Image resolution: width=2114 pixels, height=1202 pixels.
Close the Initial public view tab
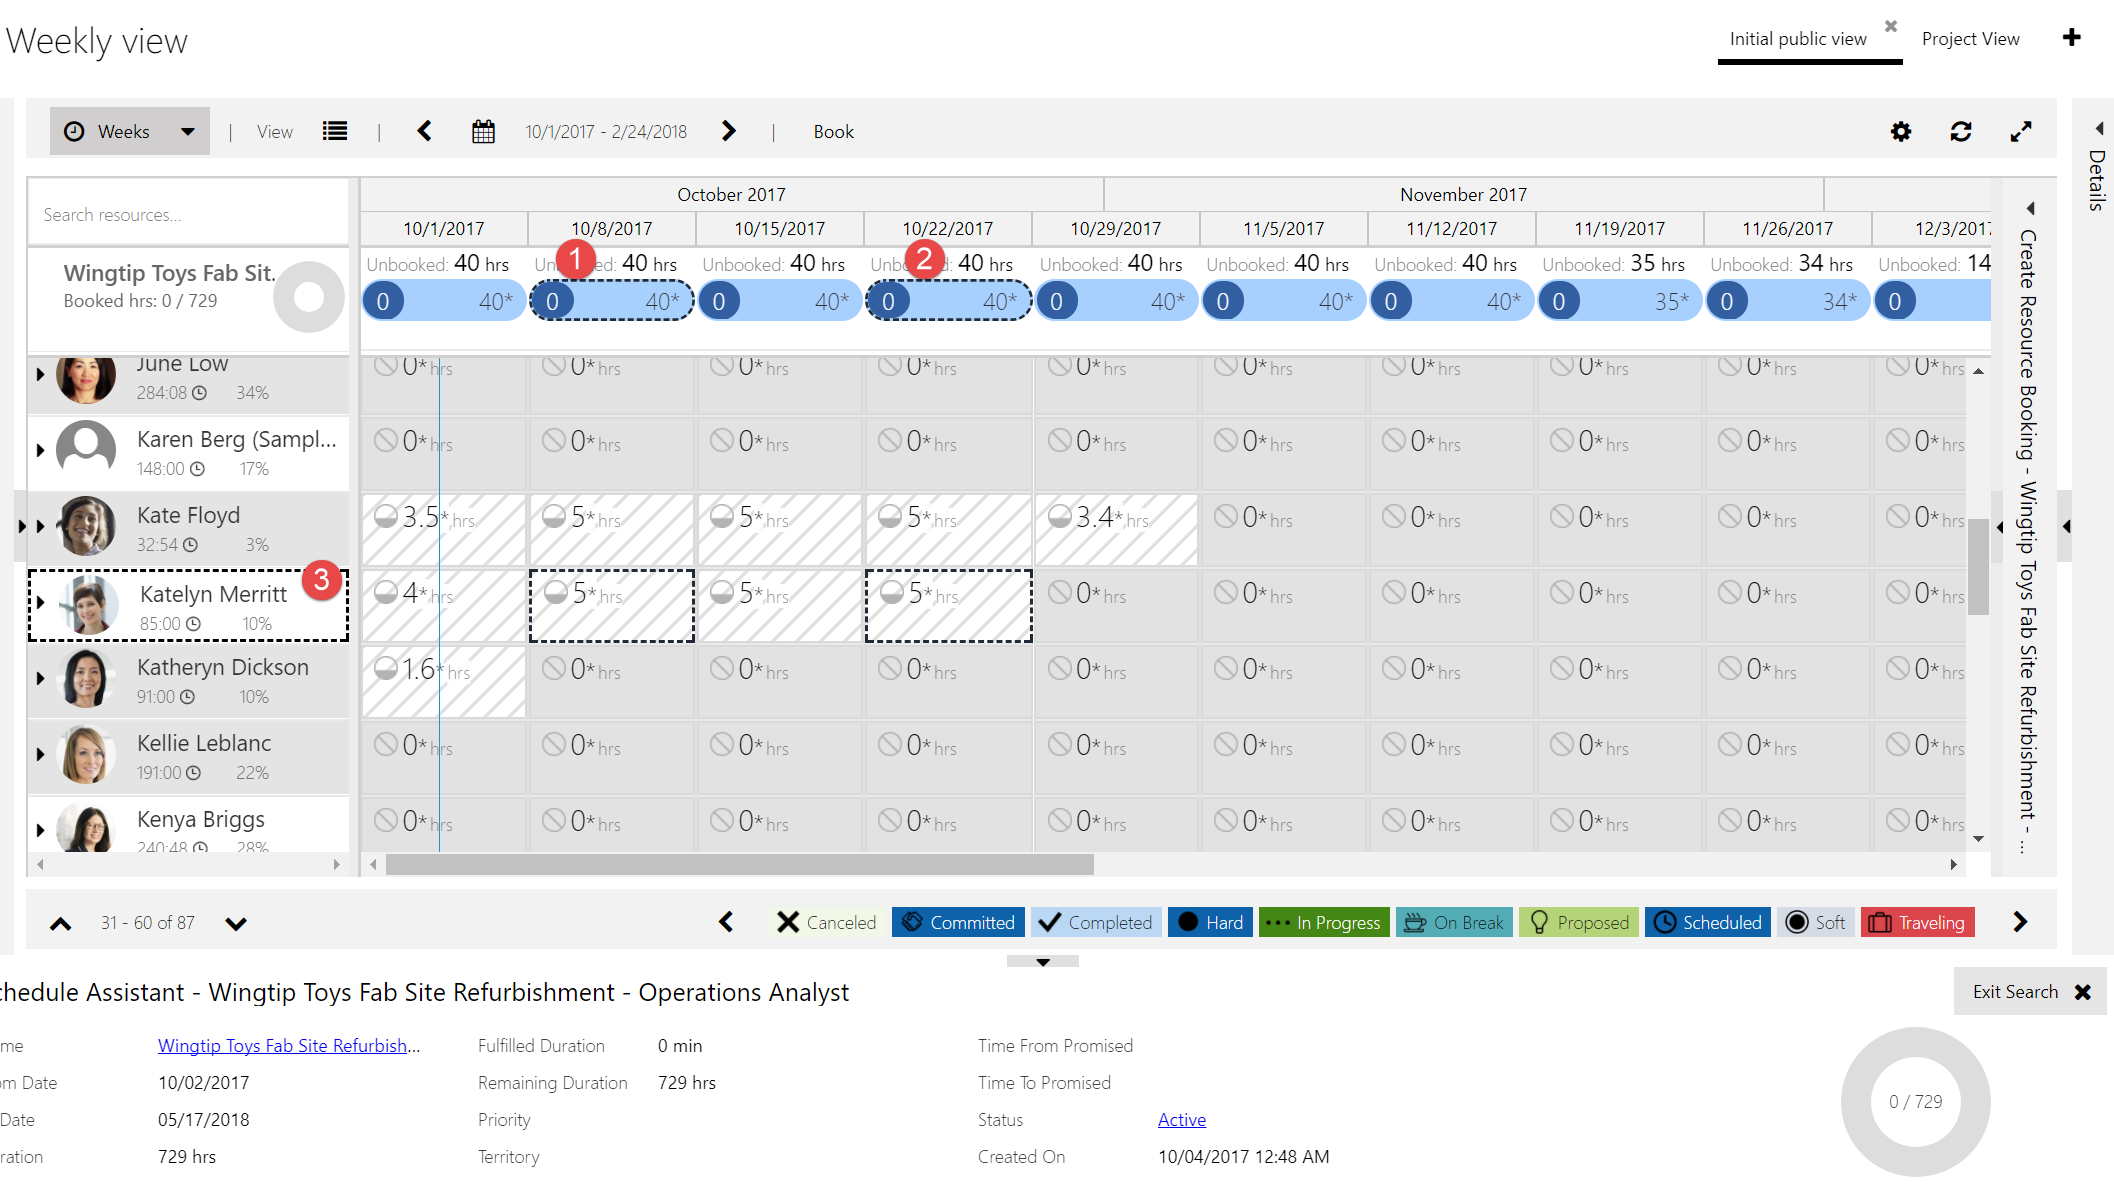coord(1890,26)
